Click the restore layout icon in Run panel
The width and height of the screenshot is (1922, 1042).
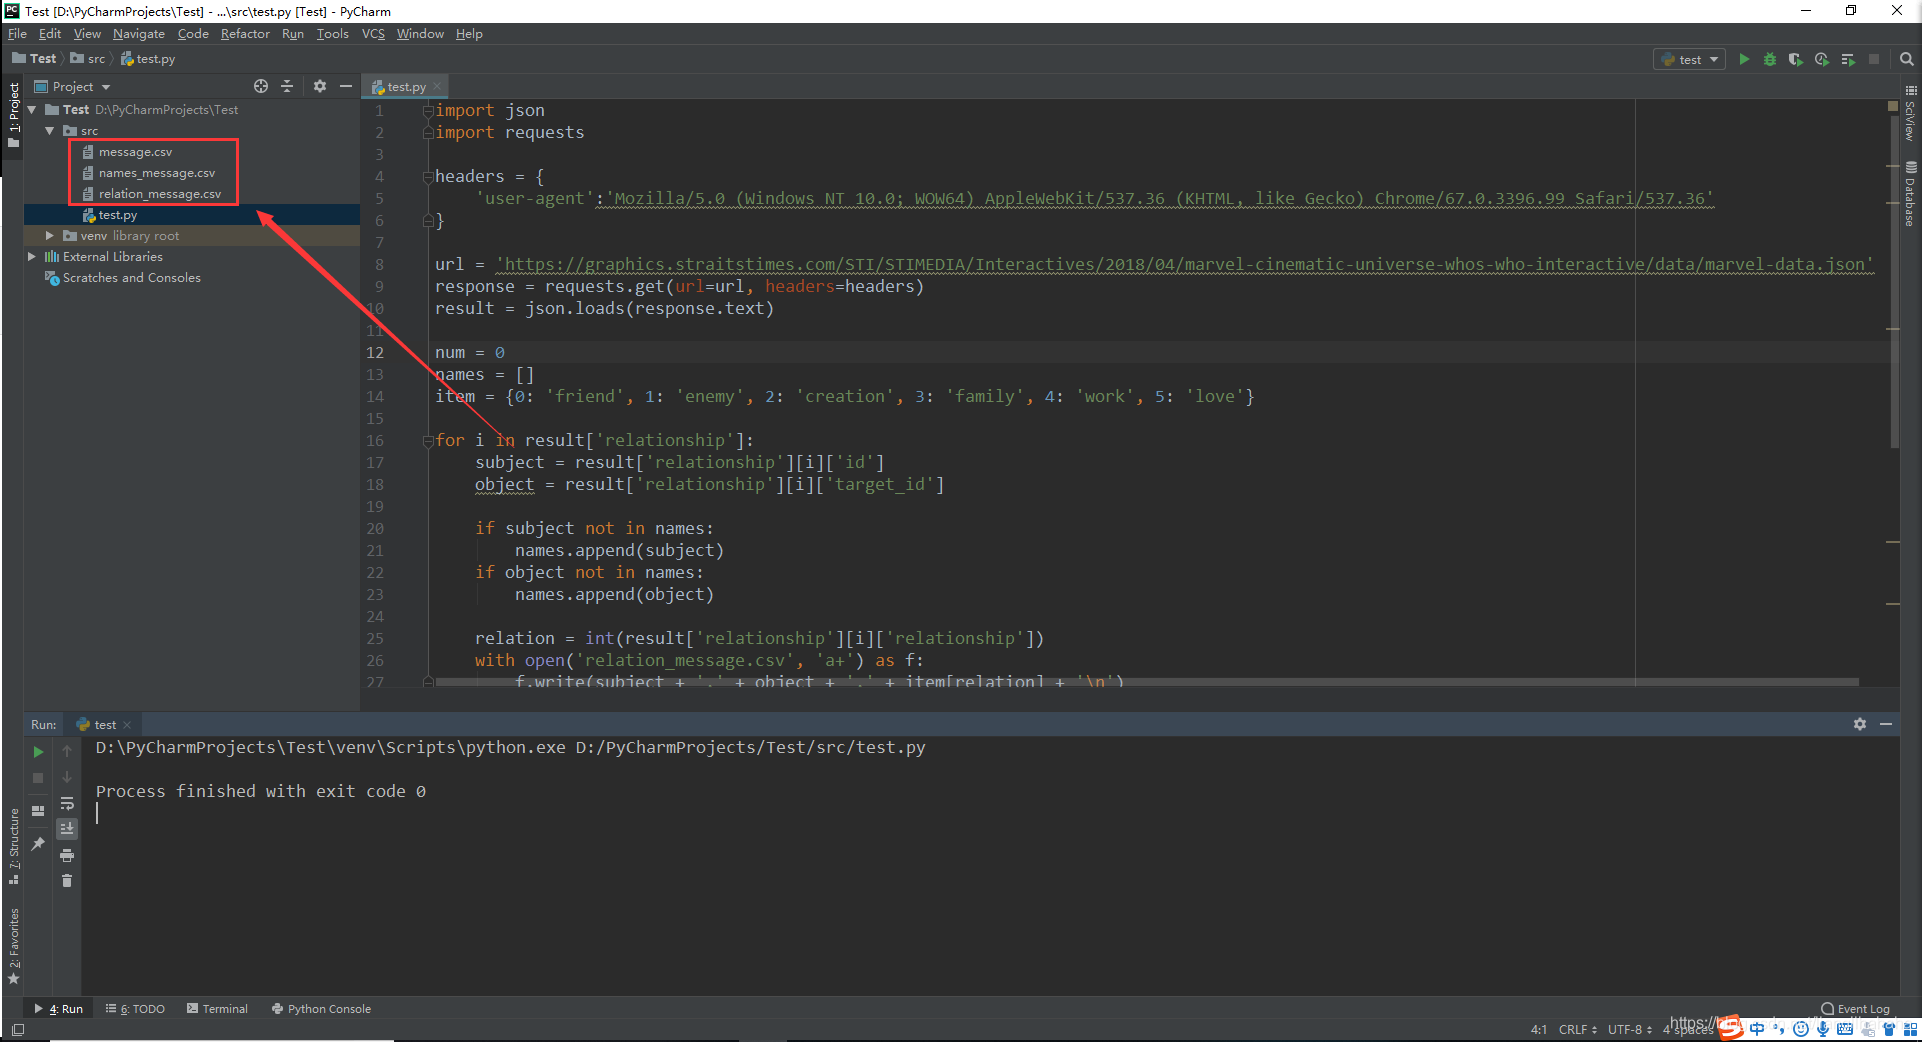38,811
